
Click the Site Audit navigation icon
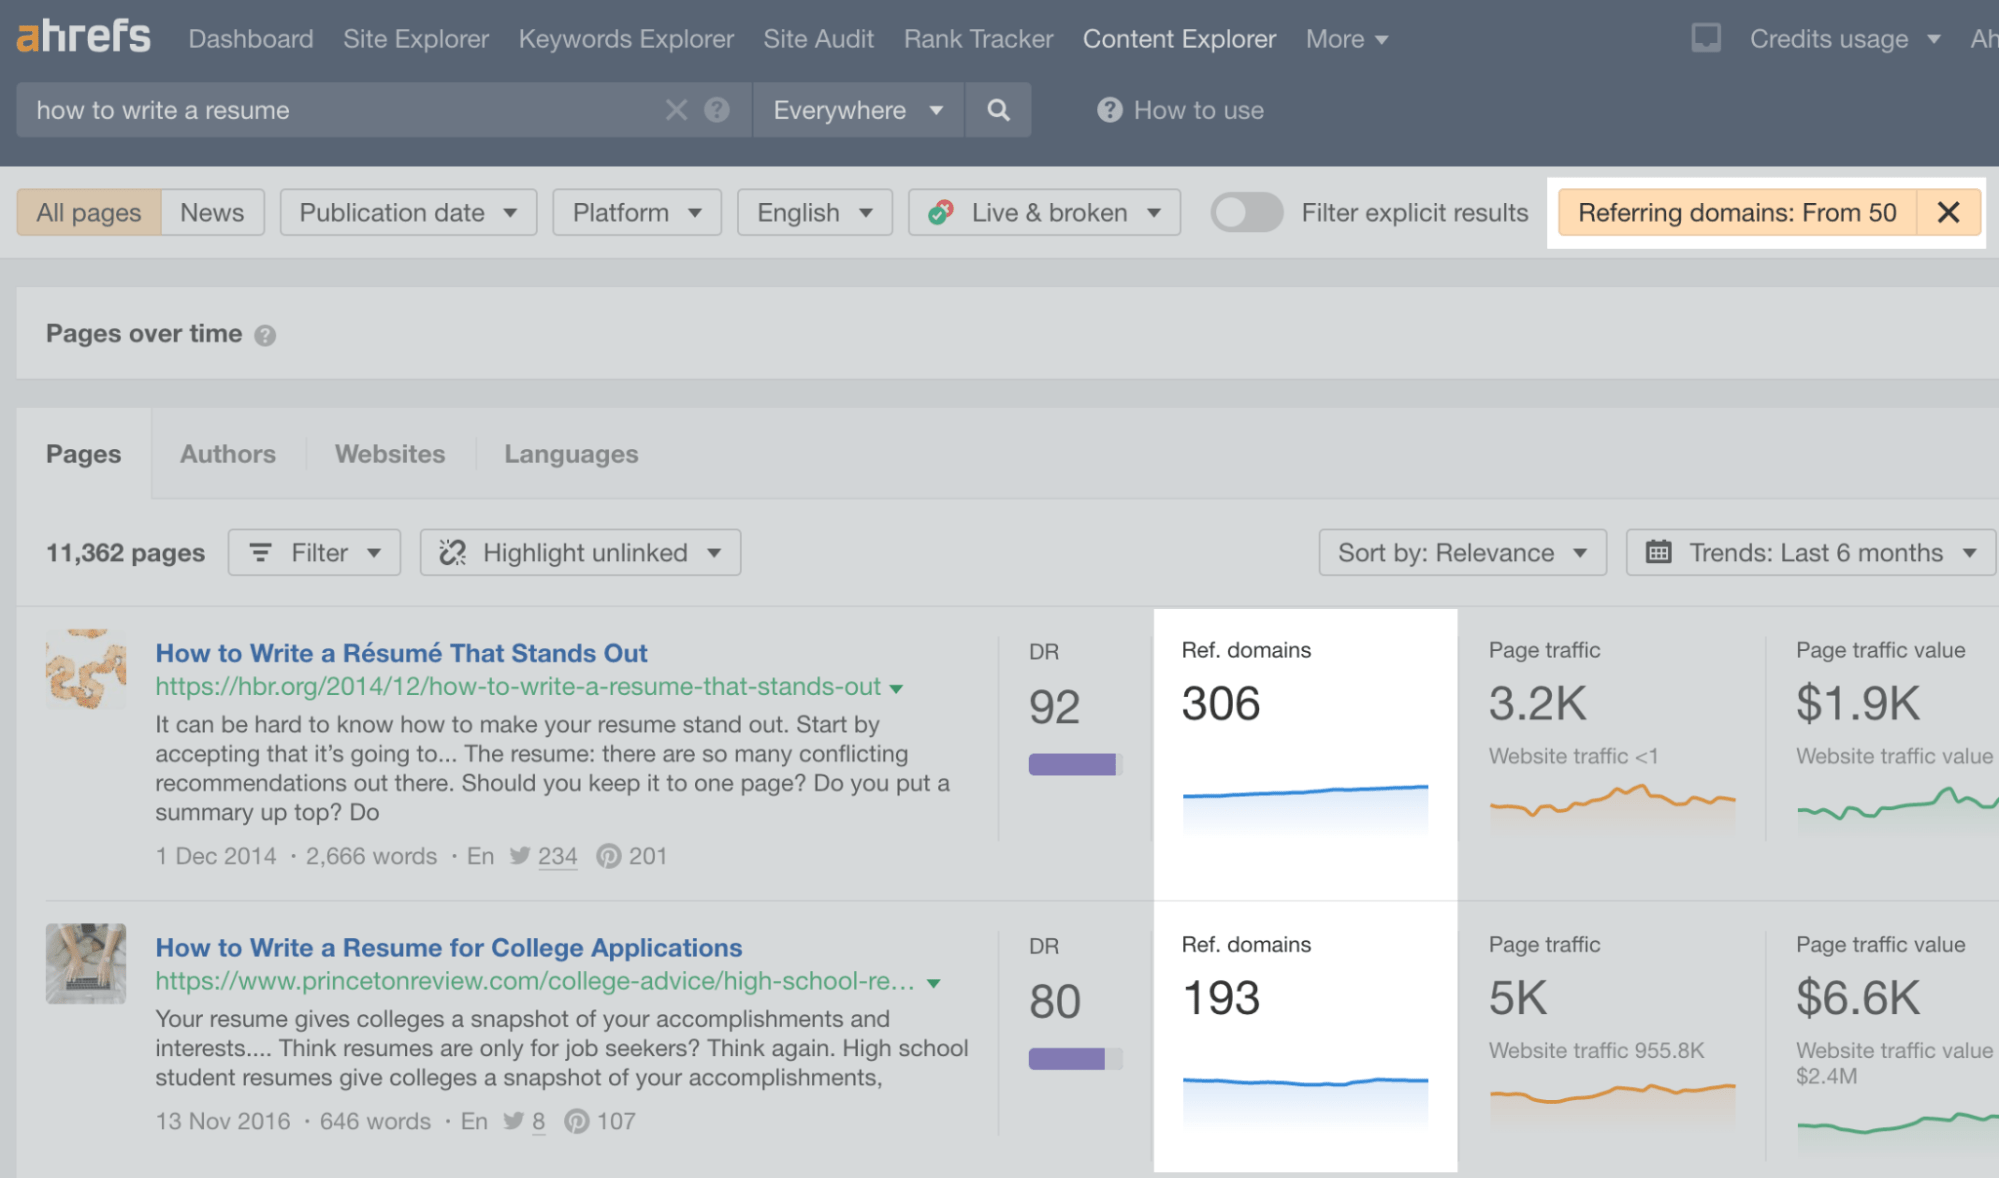point(816,36)
